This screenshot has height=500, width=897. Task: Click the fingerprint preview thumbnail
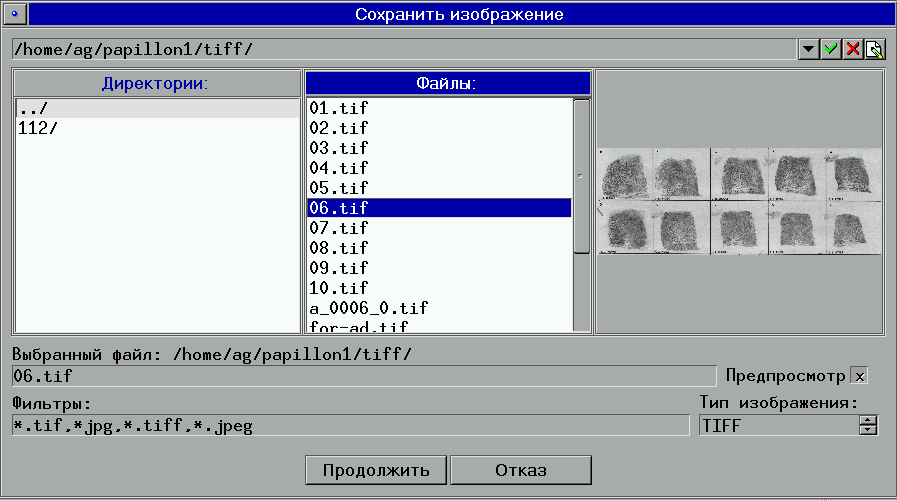(x=739, y=201)
